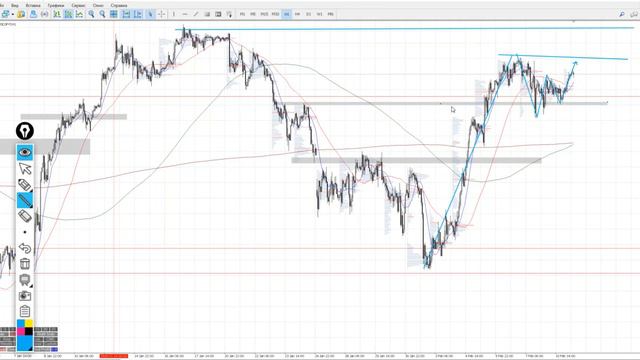Pick the magenta color swatch
Image resolution: width=640 pixels, height=360 pixels.
point(20,332)
